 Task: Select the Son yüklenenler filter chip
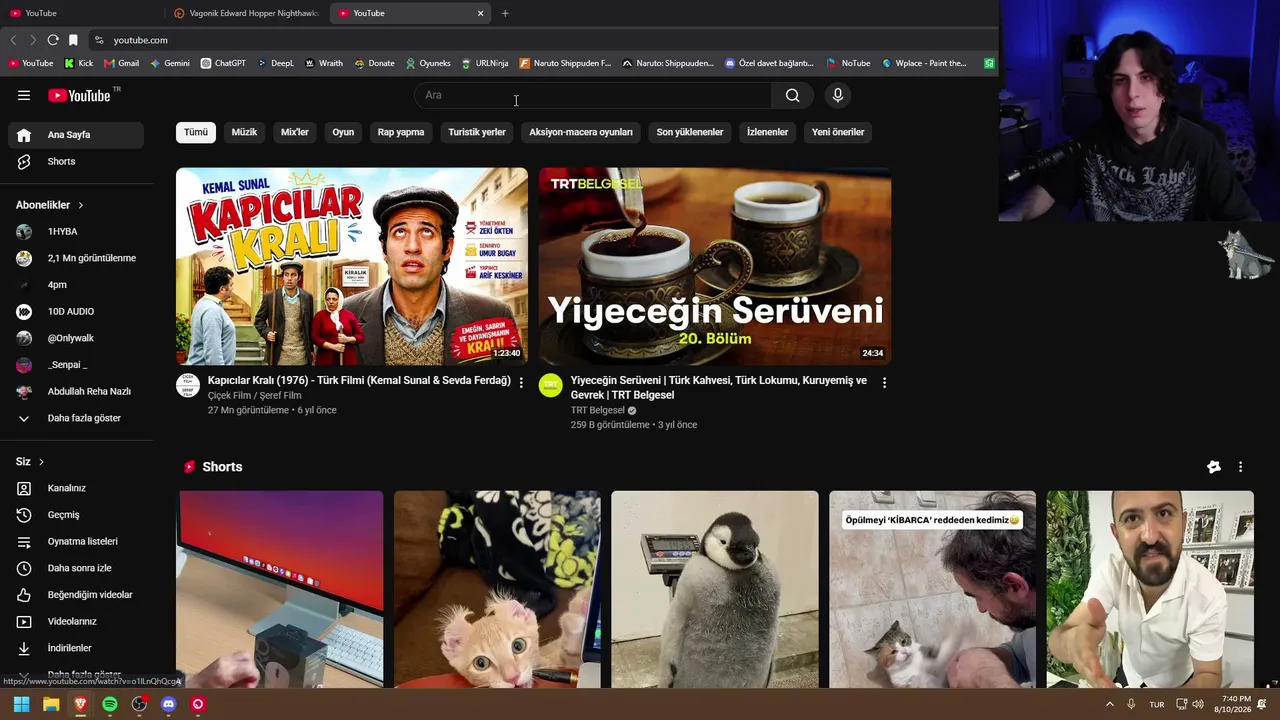[690, 132]
